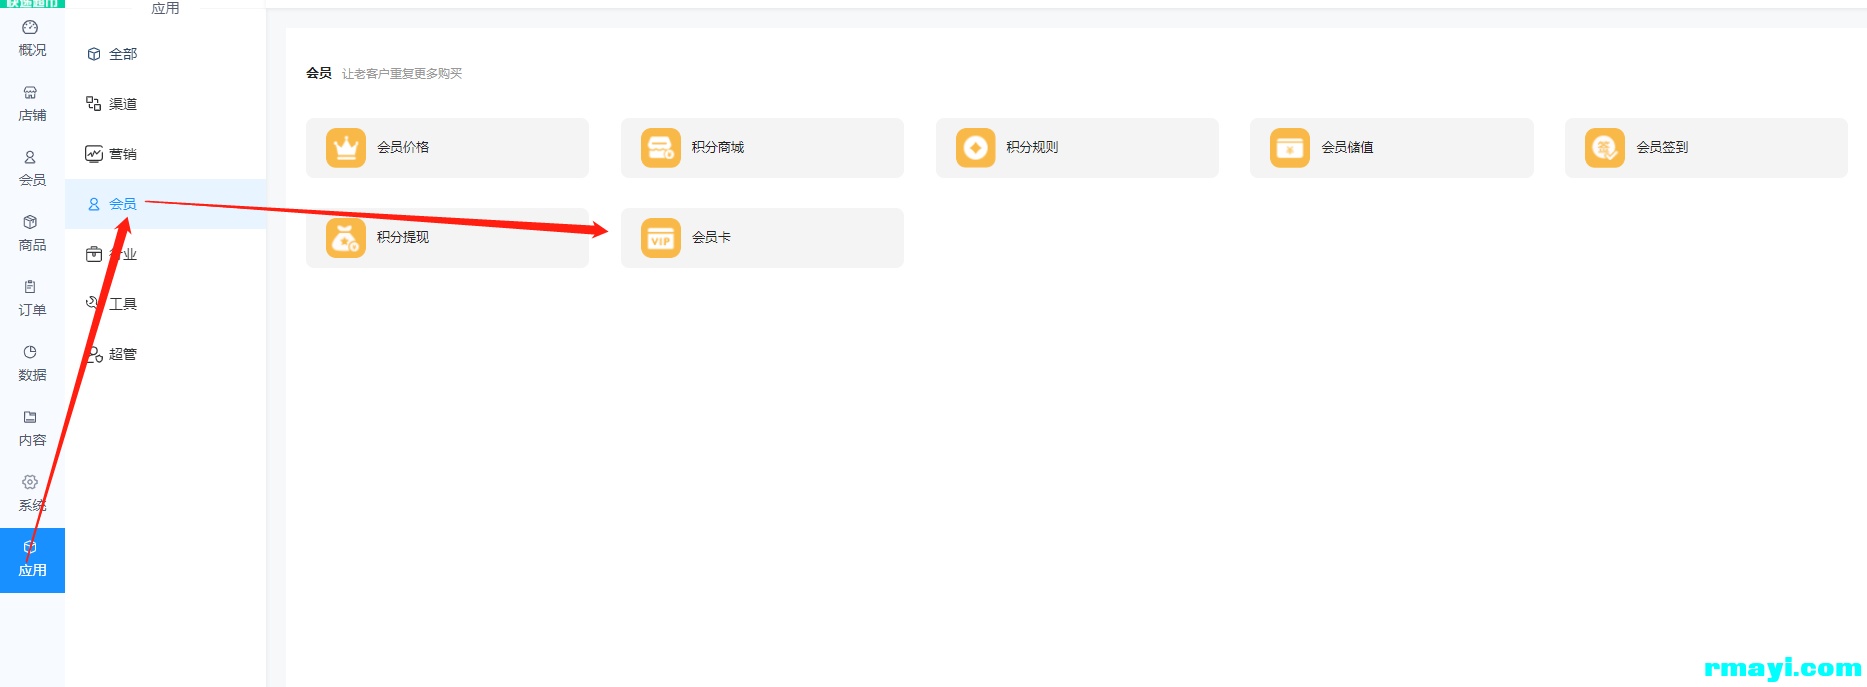Switch to 渠道 app category
This screenshot has width=1867, height=687.
[122, 104]
